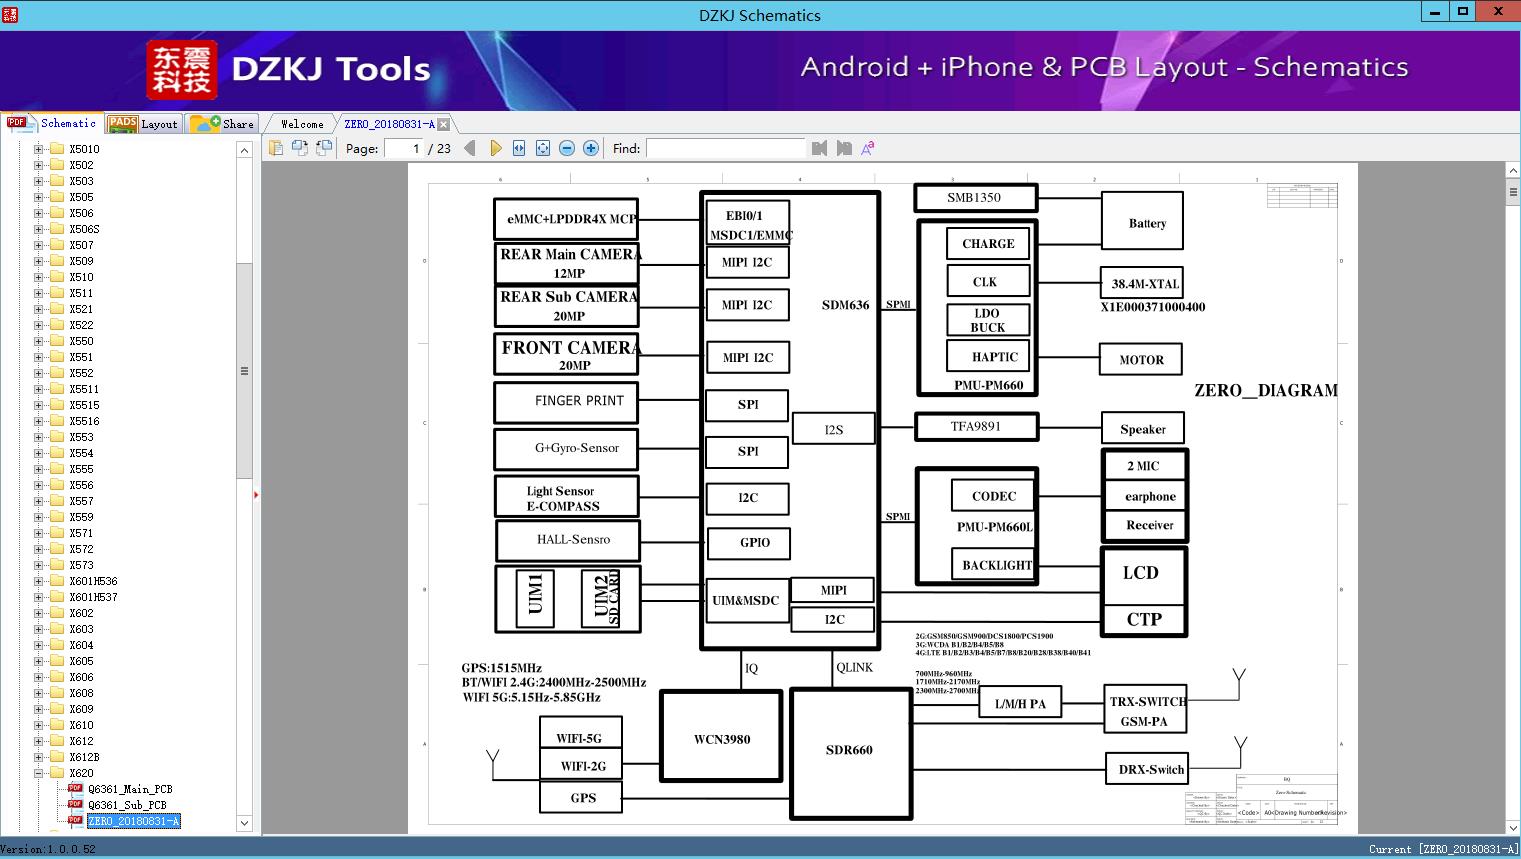Click the X5010 folder icon
Image resolution: width=1521 pixels, height=859 pixels.
pos(57,149)
